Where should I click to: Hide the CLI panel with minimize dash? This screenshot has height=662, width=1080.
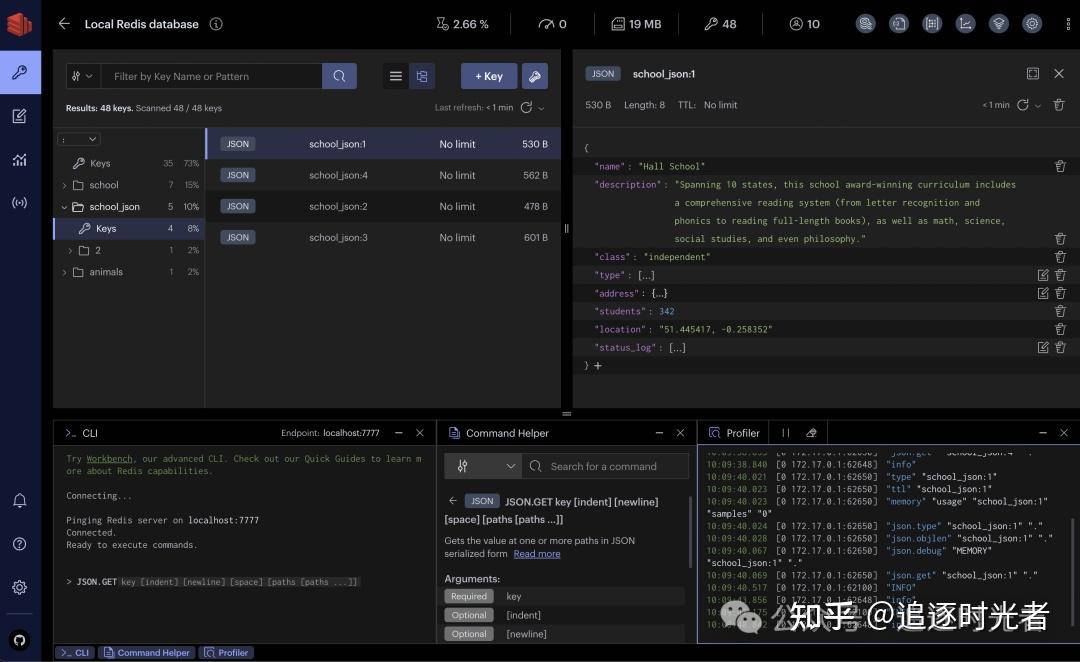coord(399,433)
